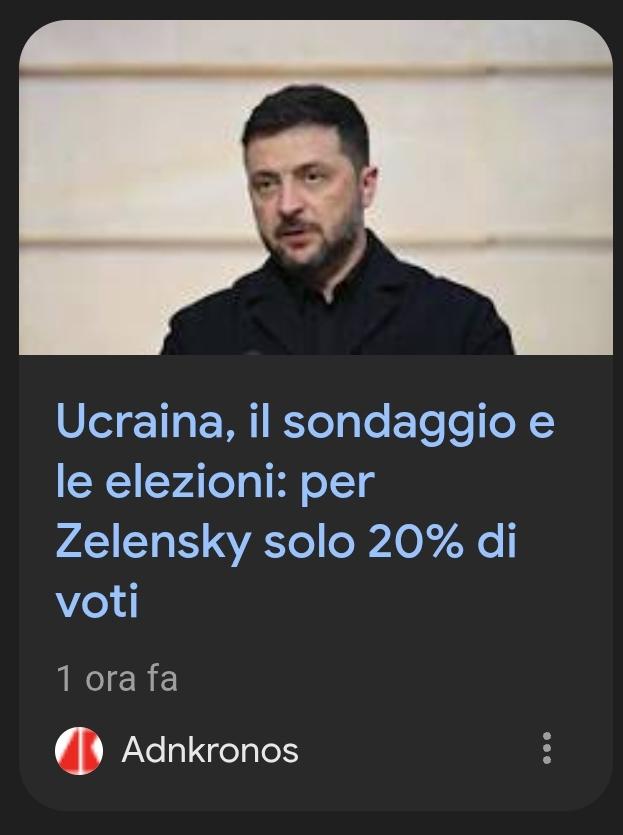
Task: Open the Adnkronos publisher name link
Action: 210,750
